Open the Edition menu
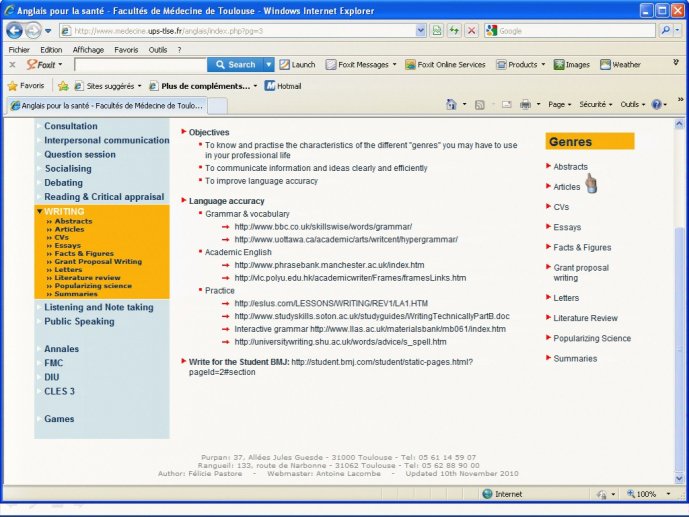This screenshot has width=689, height=517. [x=51, y=50]
